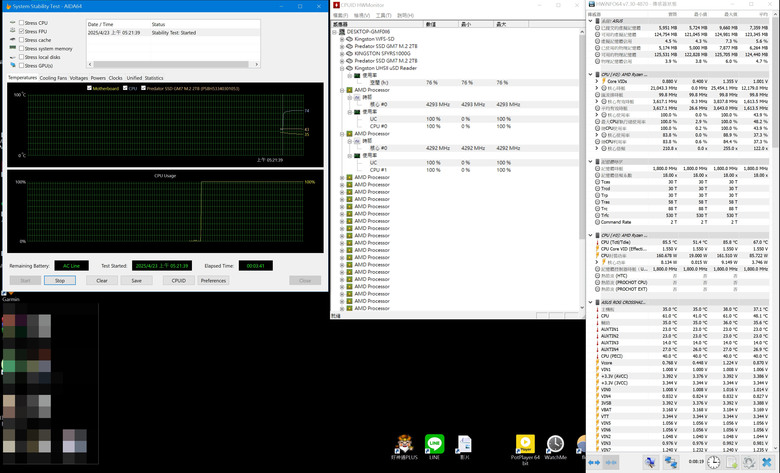780x473 pixels.
Task: Click the KINGSTON SFYRS1000G drive icon
Action: pos(350,53)
